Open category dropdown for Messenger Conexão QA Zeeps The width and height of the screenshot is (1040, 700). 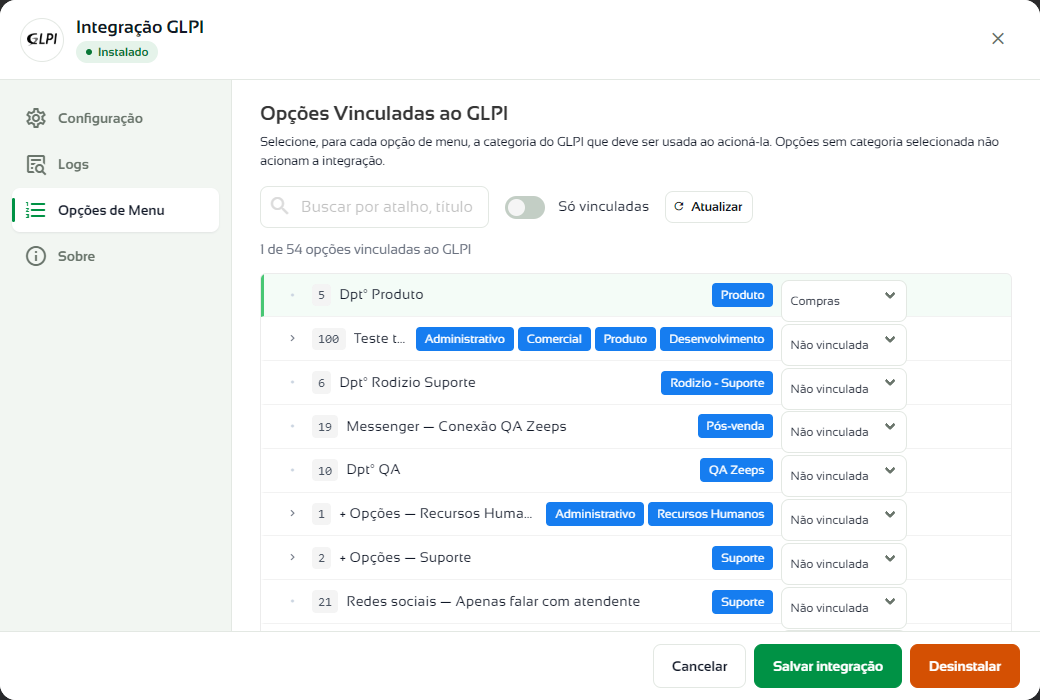[843, 432]
